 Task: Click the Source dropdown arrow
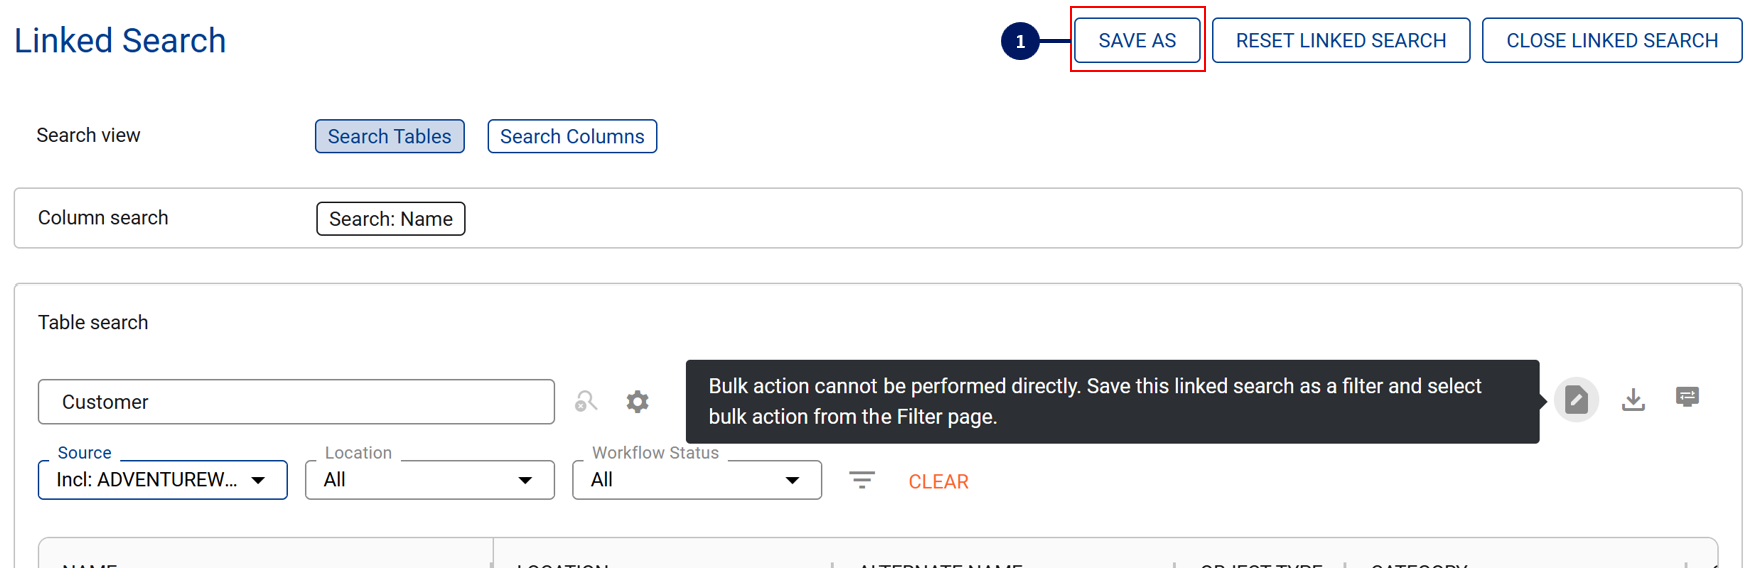point(259,481)
